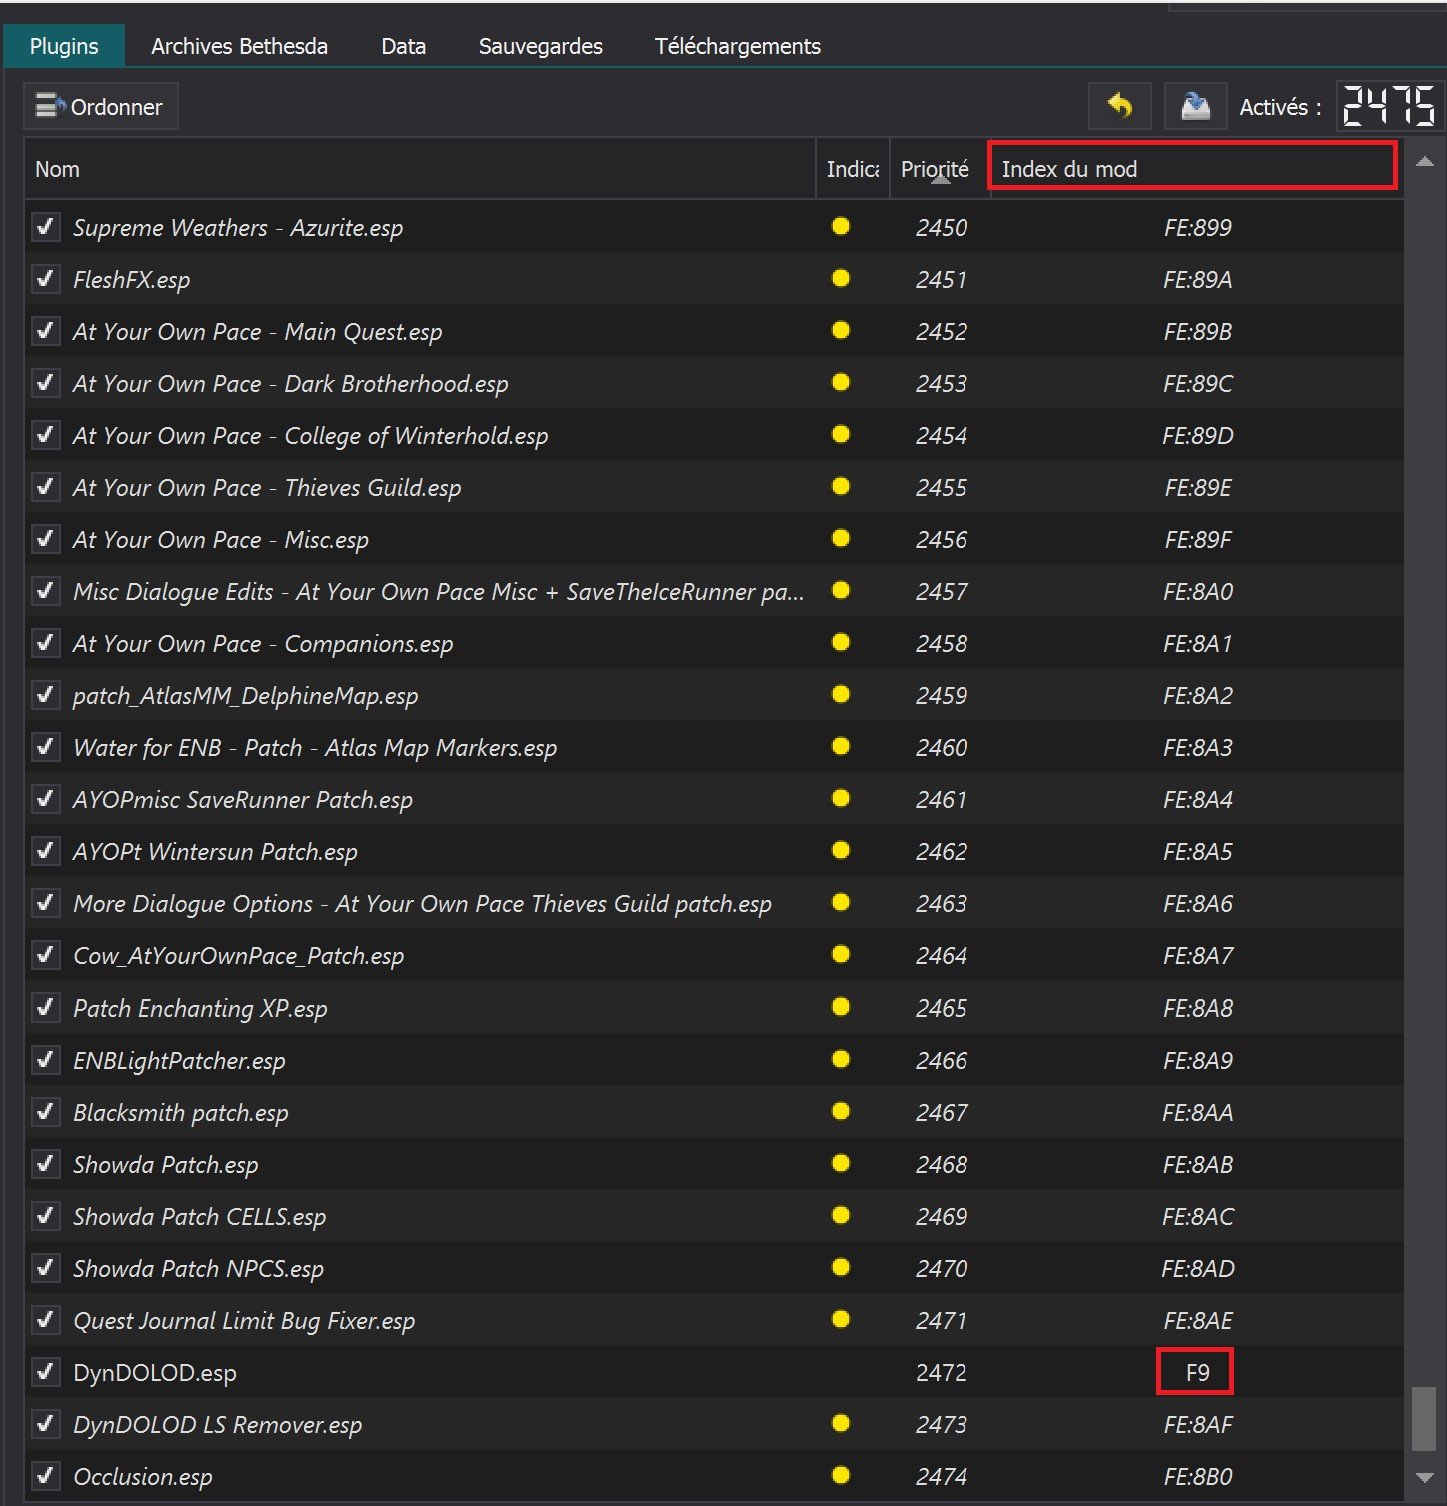Select DynDOLOD LS Remover.esp name
Image resolution: width=1447 pixels, height=1506 pixels.
pyautogui.click(x=217, y=1425)
